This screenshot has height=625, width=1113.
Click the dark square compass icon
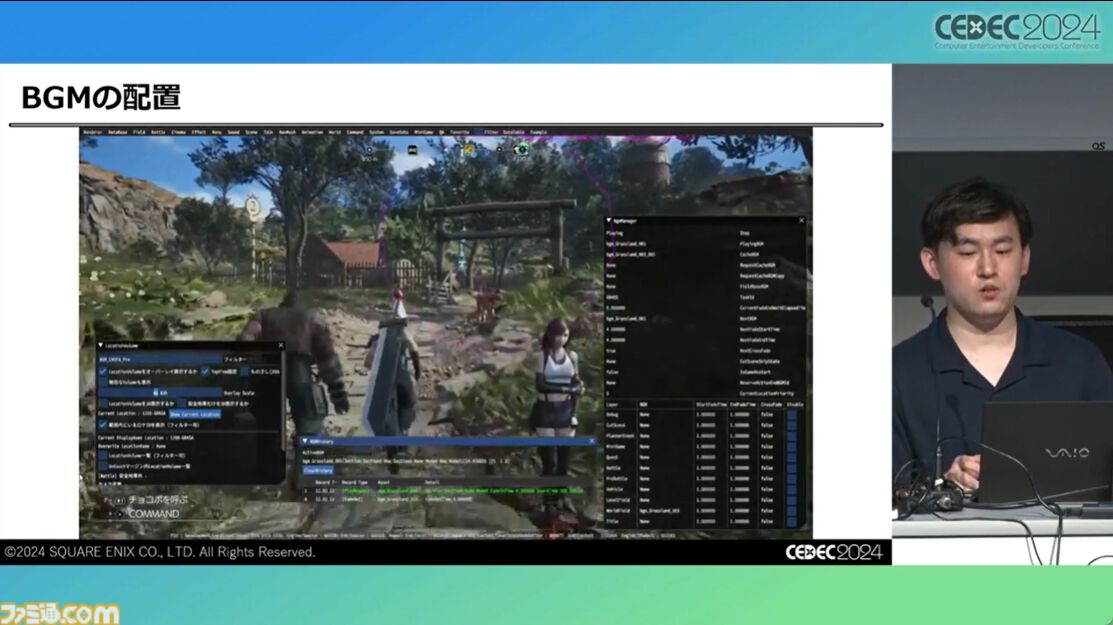coord(412,150)
